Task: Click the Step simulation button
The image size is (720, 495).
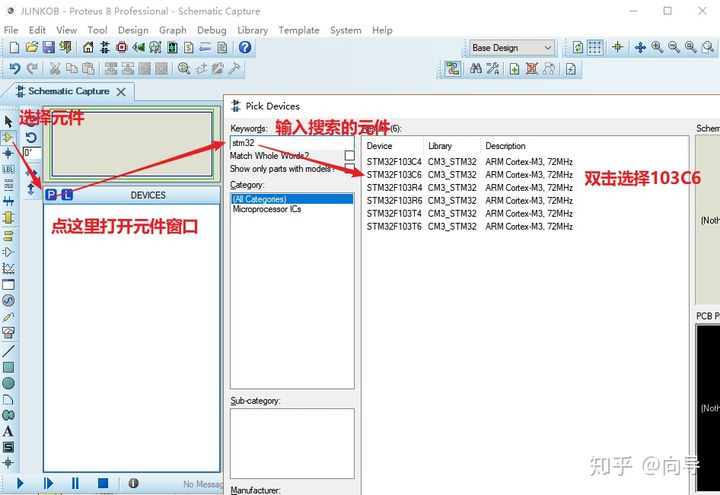Action: pyautogui.click(x=48, y=483)
